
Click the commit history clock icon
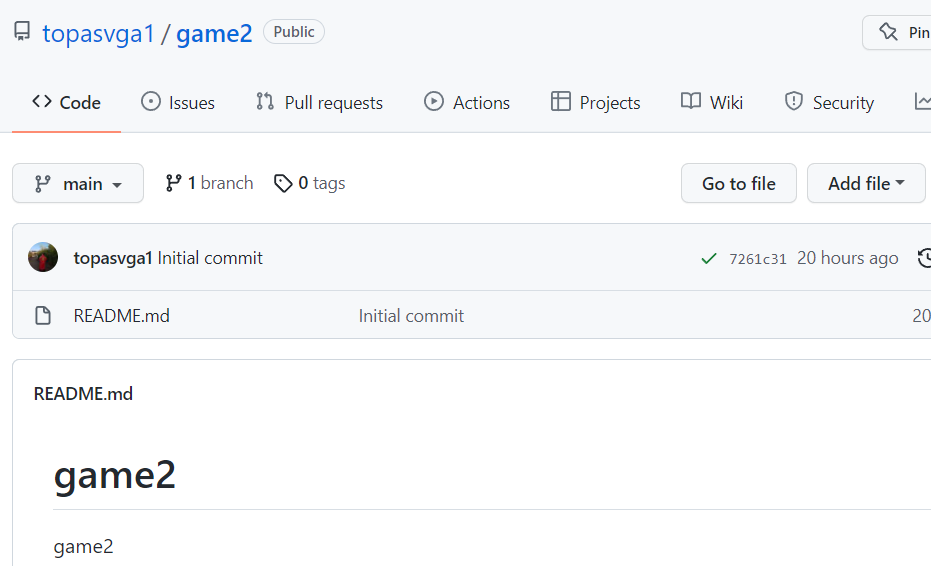coord(924,258)
